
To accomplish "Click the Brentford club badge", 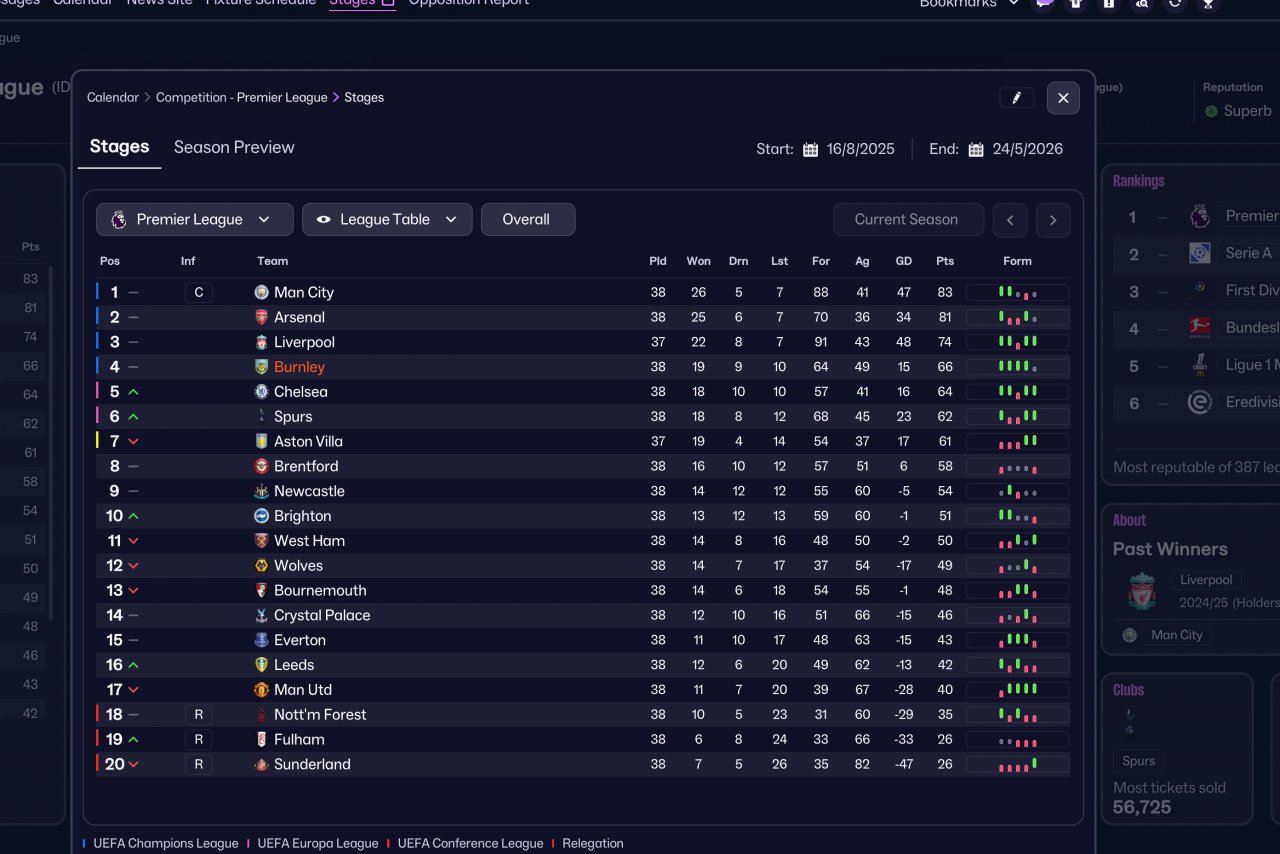I will pyautogui.click(x=261, y=466).
